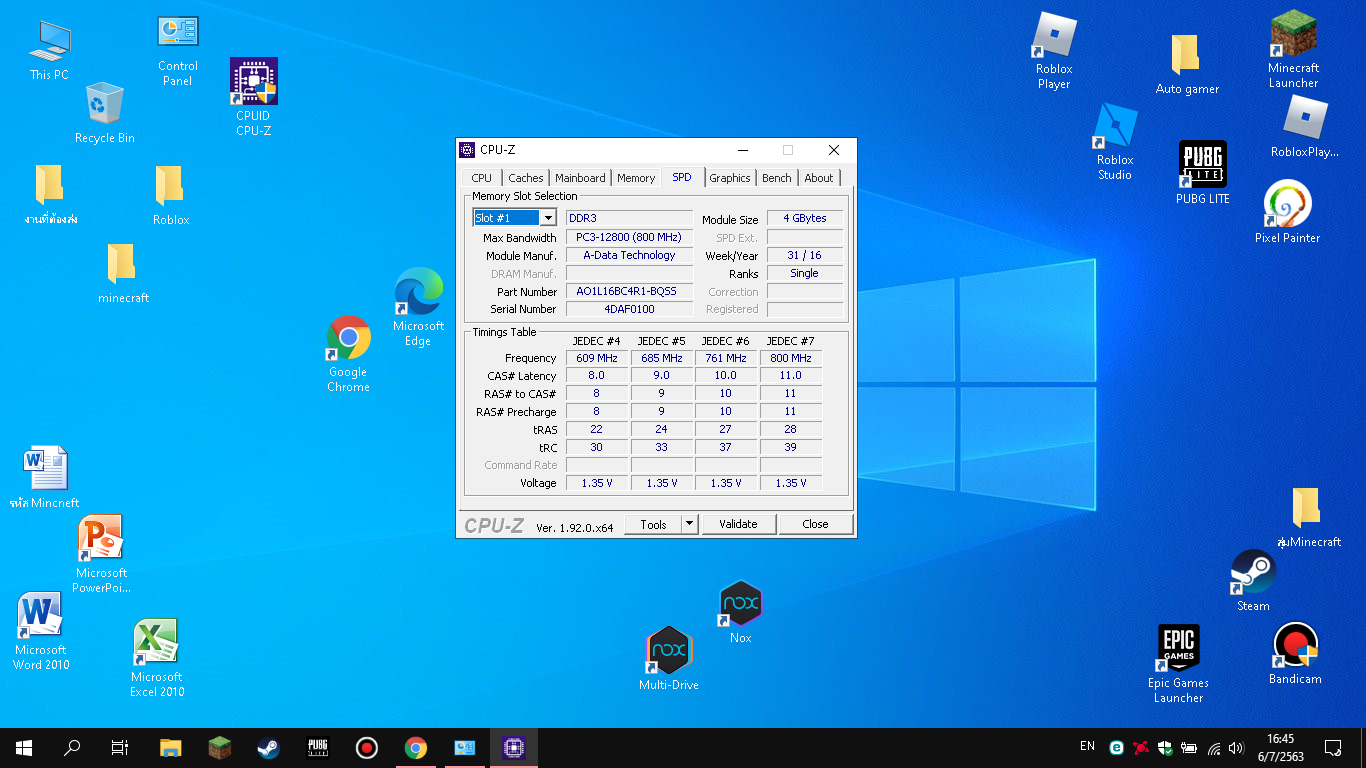Open the Epic Games Launcher icon
Image resolution: width=1366 pixels, height=768 pixels.
tap(1178, 648)
